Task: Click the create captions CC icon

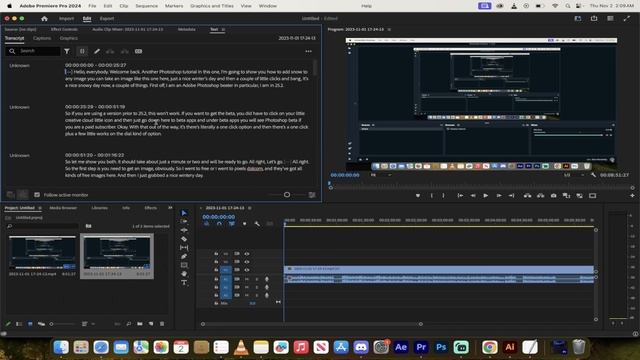Action: pyautogui.click(x=138, y=51)
